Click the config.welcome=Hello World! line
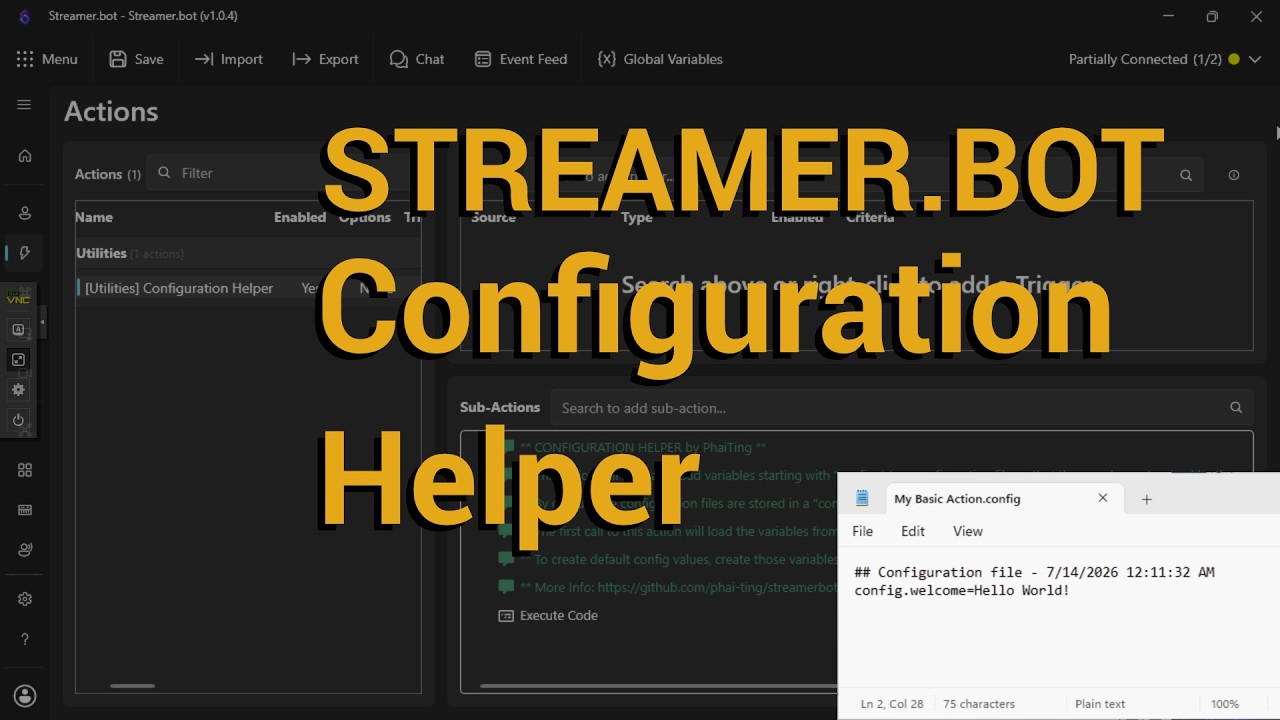1280x720 pixels. tap(962, 590)
